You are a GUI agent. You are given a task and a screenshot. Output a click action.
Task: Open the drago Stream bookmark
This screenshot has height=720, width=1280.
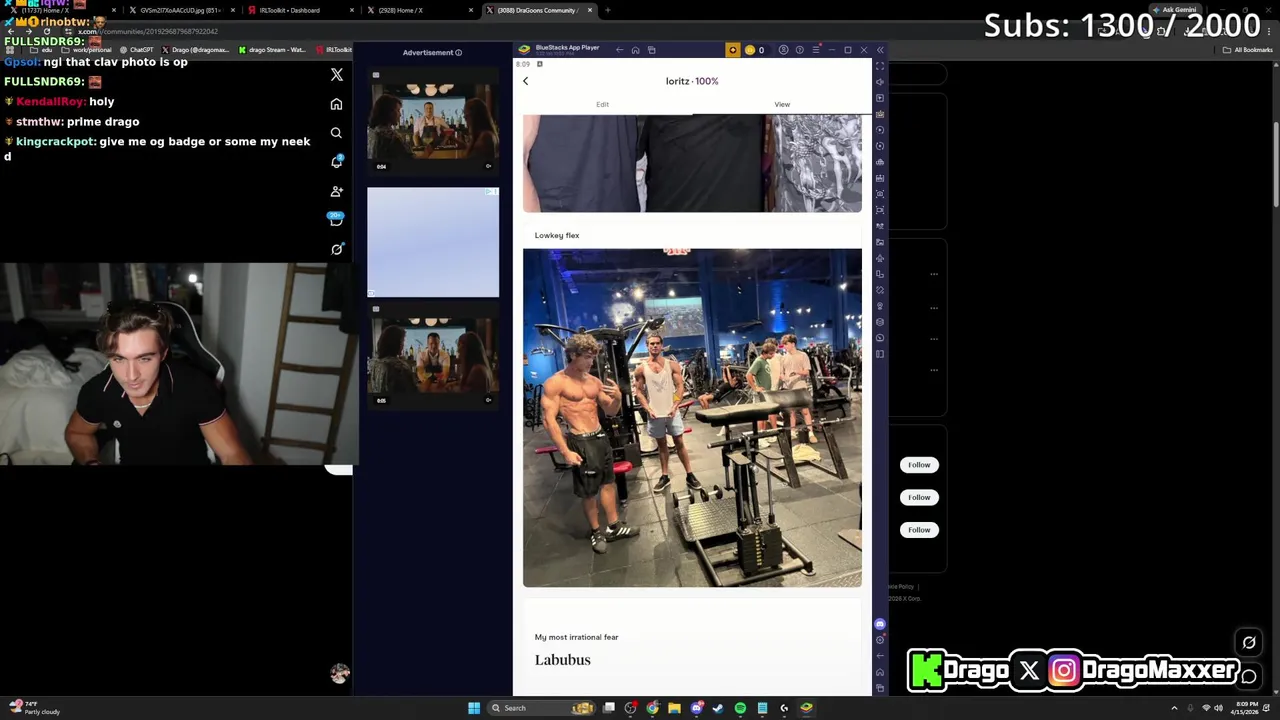coord(272,50)
